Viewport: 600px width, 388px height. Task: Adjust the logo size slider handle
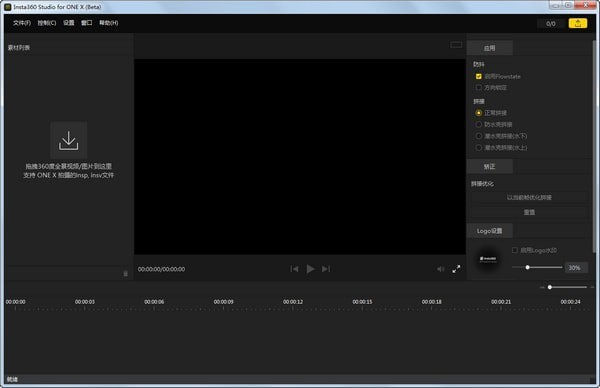pos(527,267)
